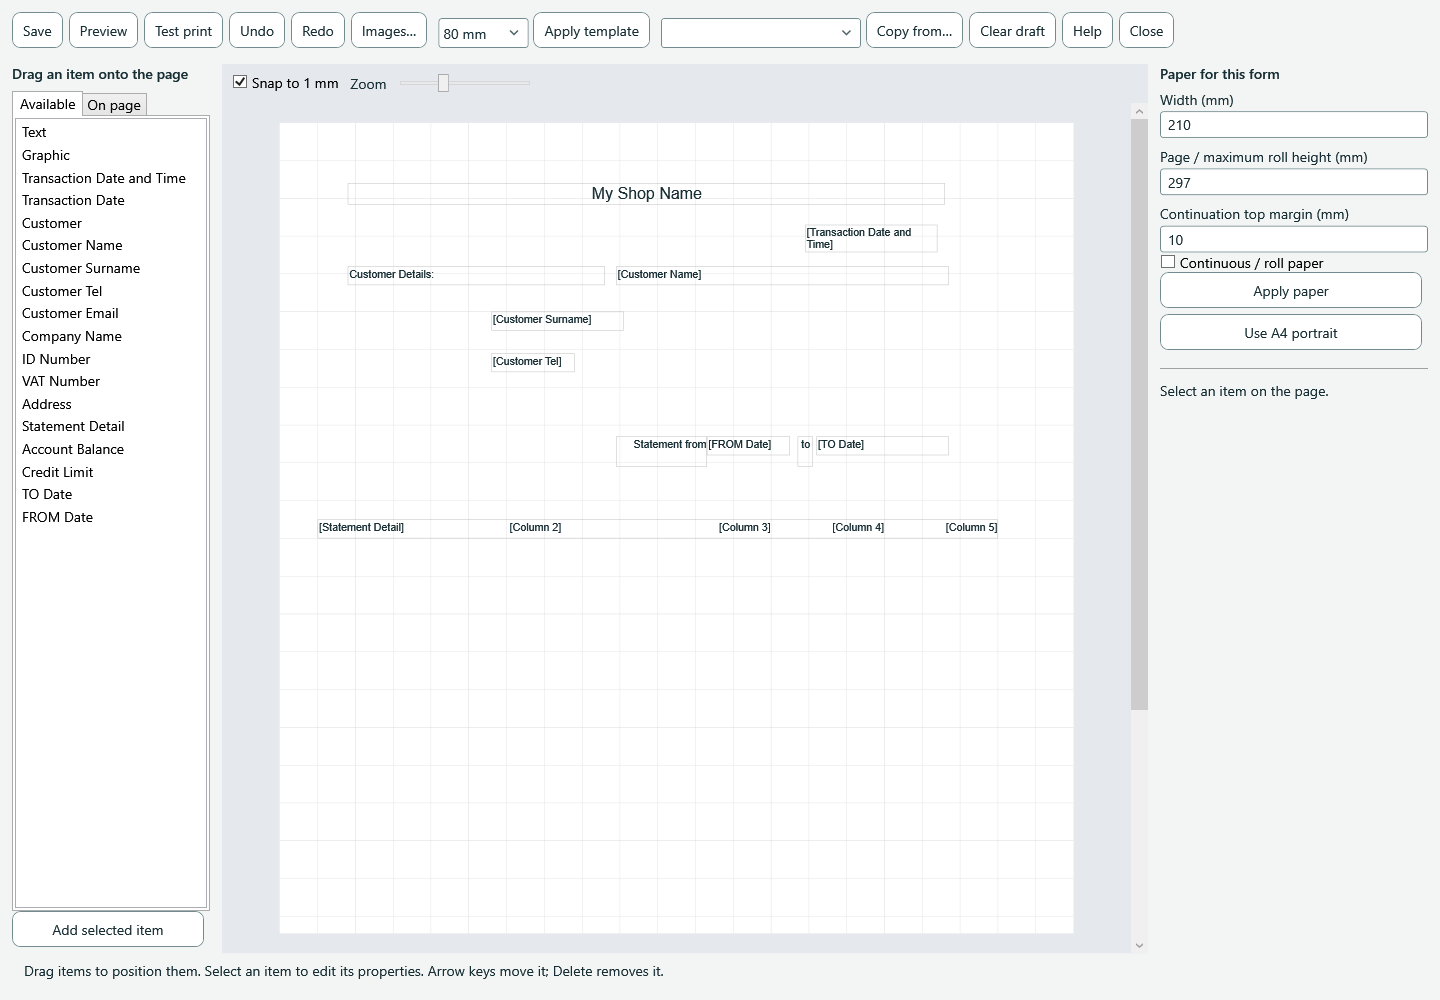Click the canvas scroll down arrow
The width and height of the screenshot is (1440, 1000).
(1139, 945)
